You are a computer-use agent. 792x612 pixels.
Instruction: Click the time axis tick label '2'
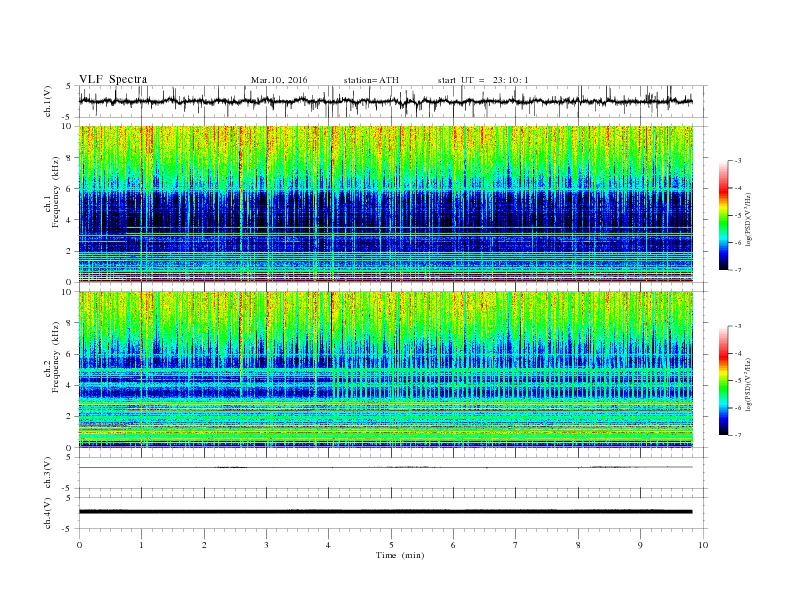[204, 545]
